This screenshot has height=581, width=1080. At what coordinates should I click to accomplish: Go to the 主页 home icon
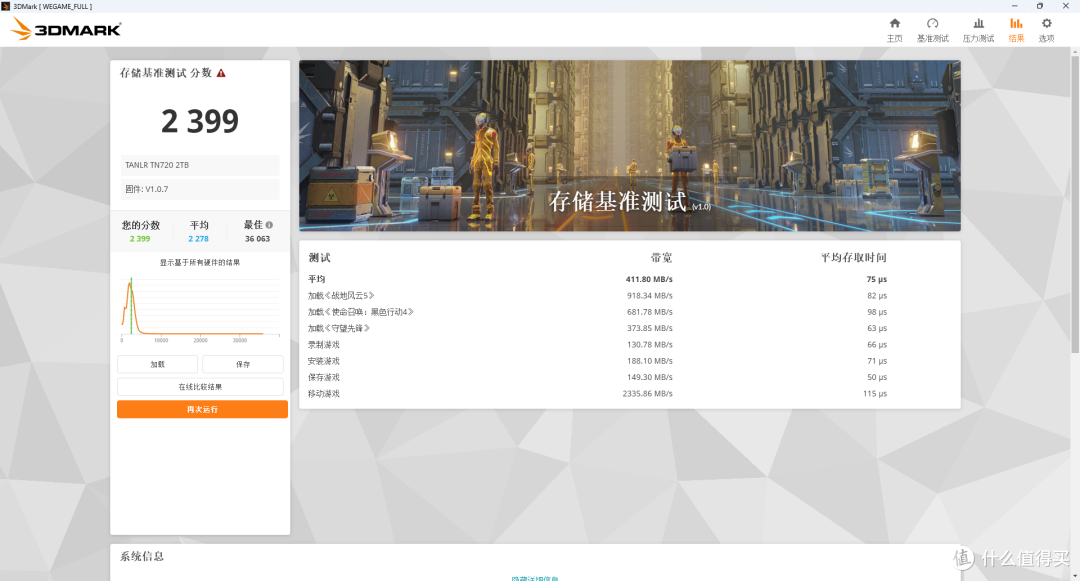(894, 23)
